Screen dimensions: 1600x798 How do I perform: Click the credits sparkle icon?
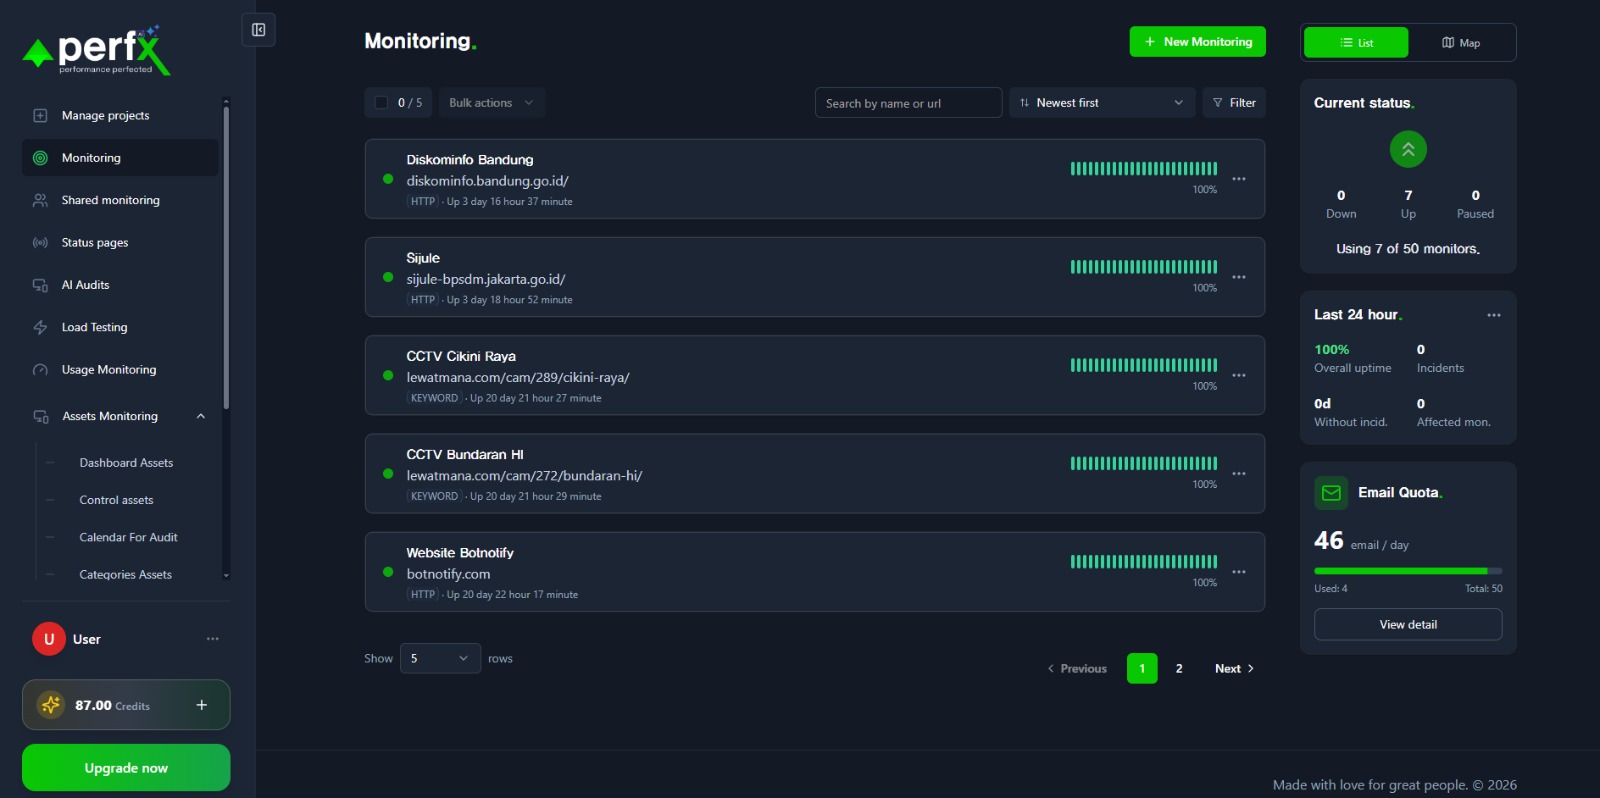pyautogui.click(x=51, y=705)
